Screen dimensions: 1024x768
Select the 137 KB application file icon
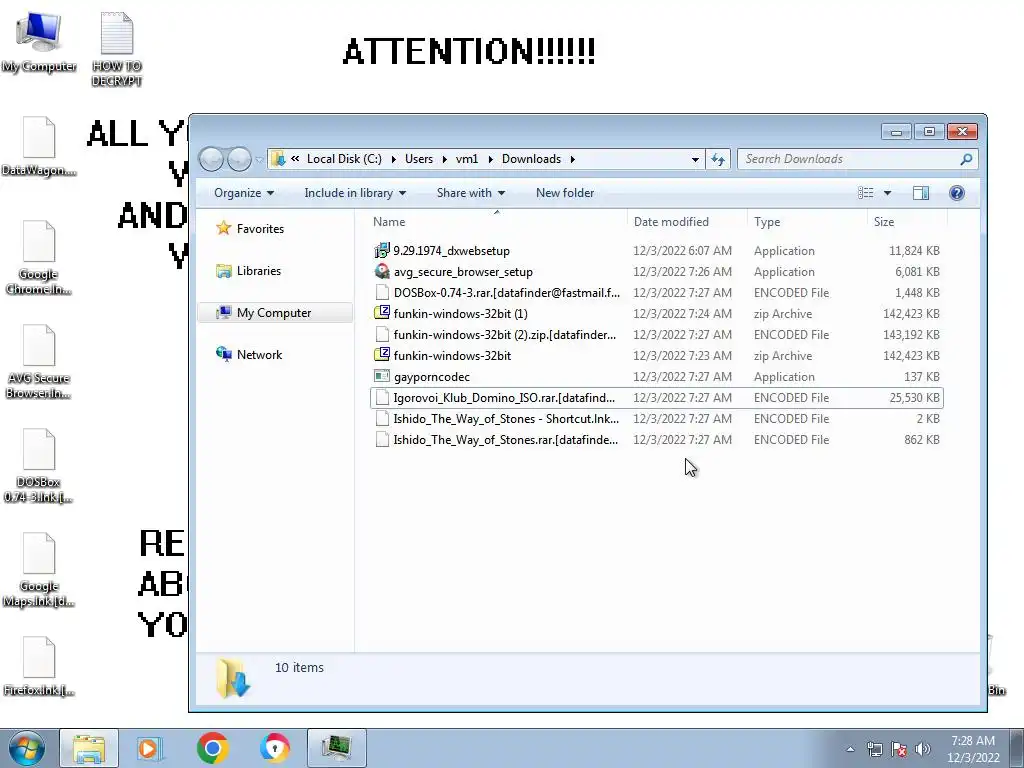click(382, 377)
